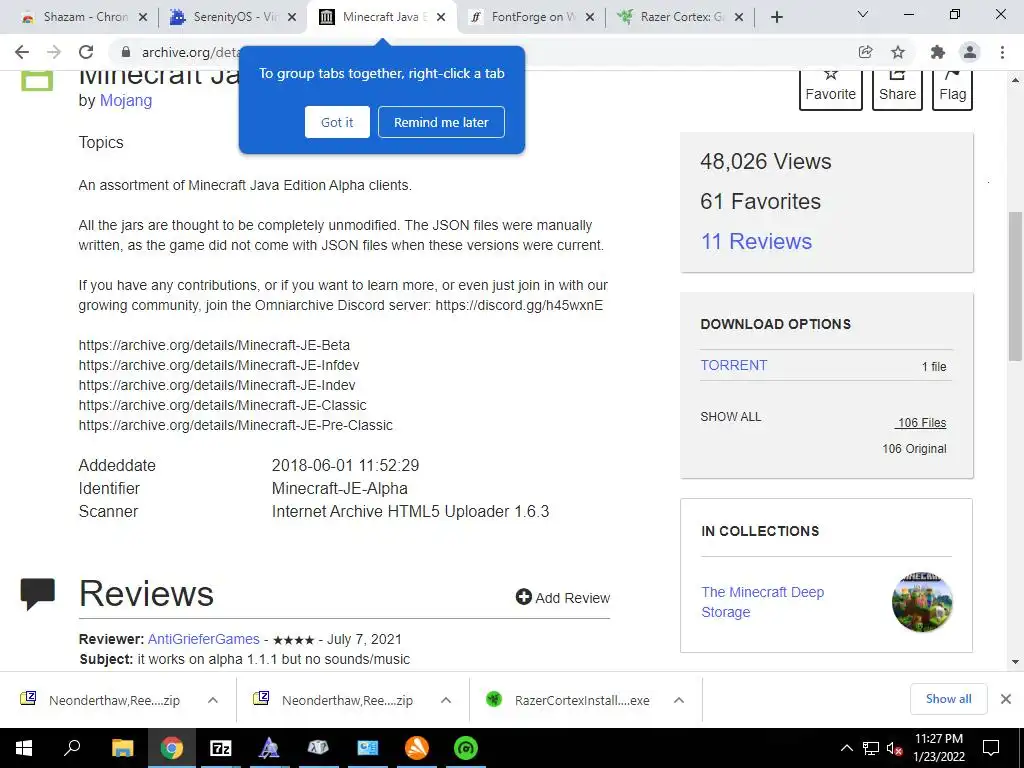The image size is (1024, 768).
Task: Open the Chrome profile avatar
Action: pos(970,52)
